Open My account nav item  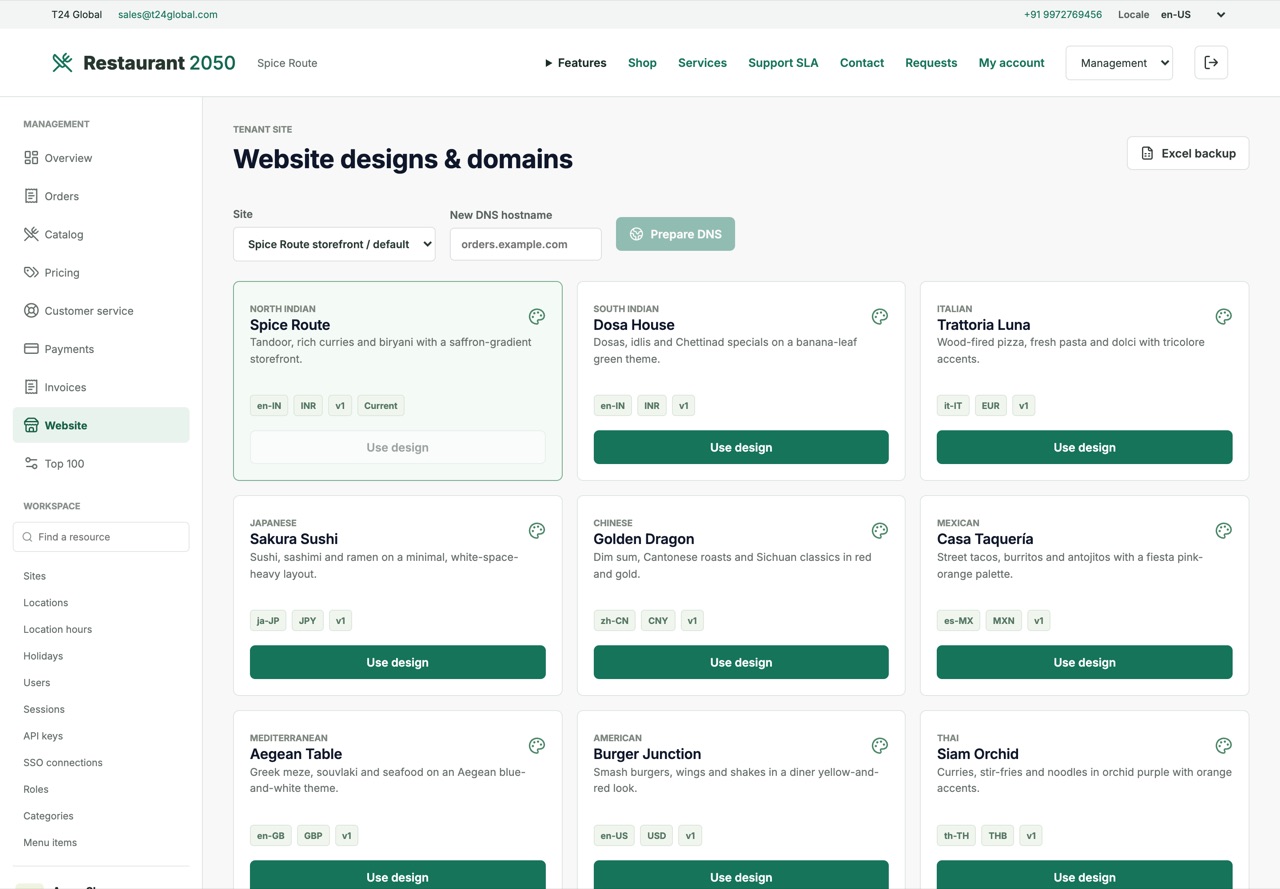(1011, 63)
